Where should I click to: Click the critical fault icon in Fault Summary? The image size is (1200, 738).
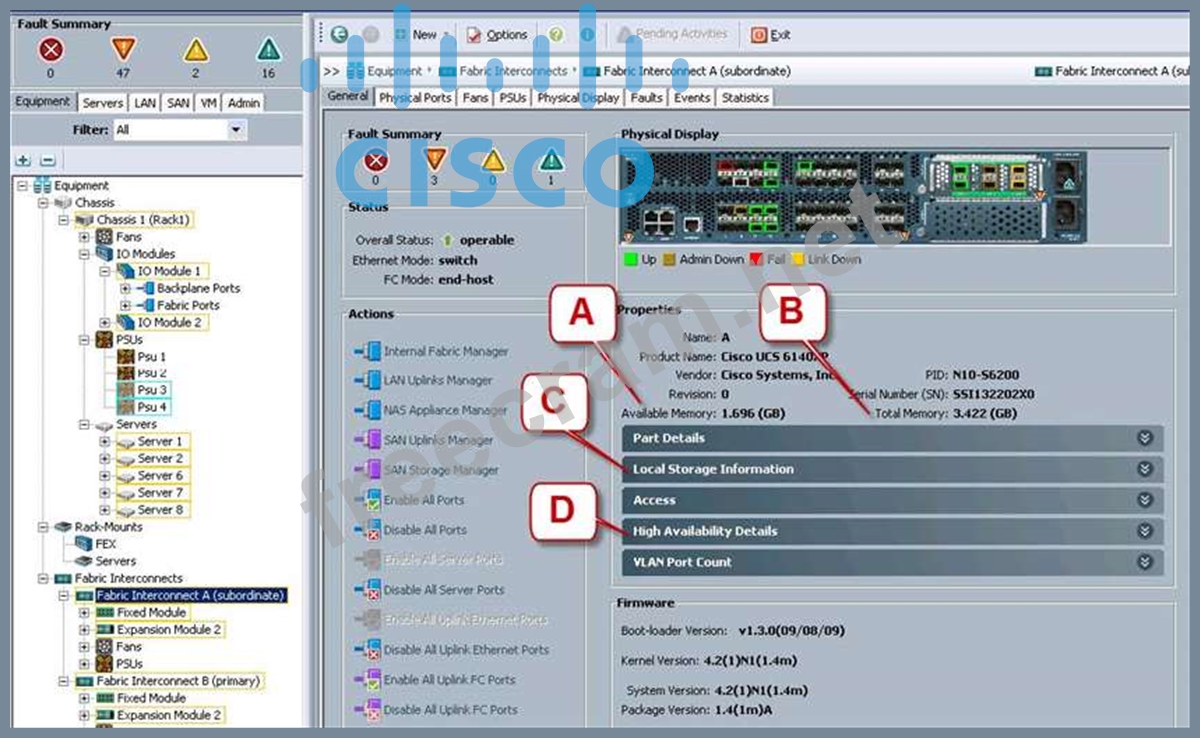pos(50,50)
